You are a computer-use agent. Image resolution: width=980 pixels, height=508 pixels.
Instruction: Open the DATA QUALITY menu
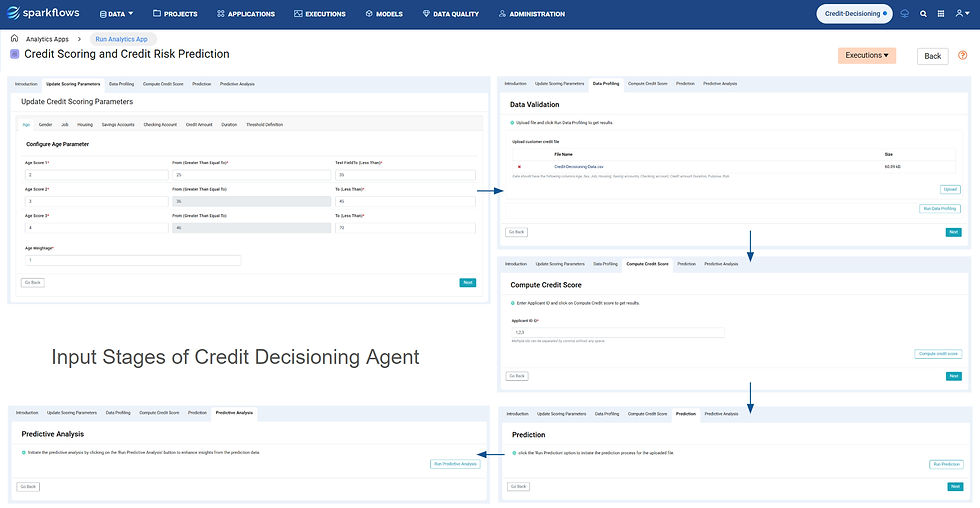click(451, 14)
